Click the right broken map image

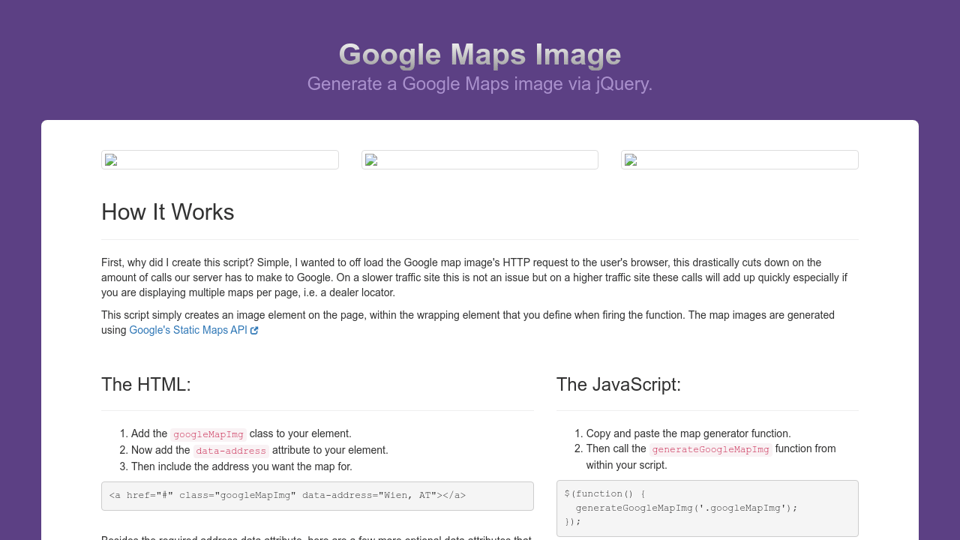pos(739,160)
